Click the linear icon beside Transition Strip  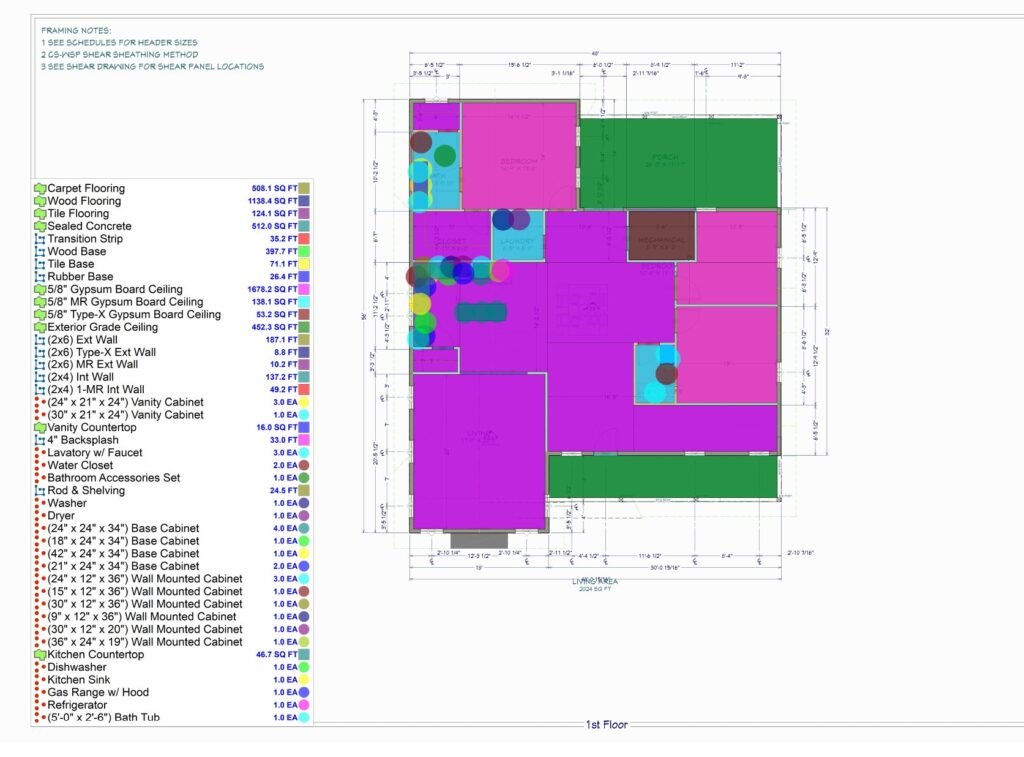[x=40, y=239]
